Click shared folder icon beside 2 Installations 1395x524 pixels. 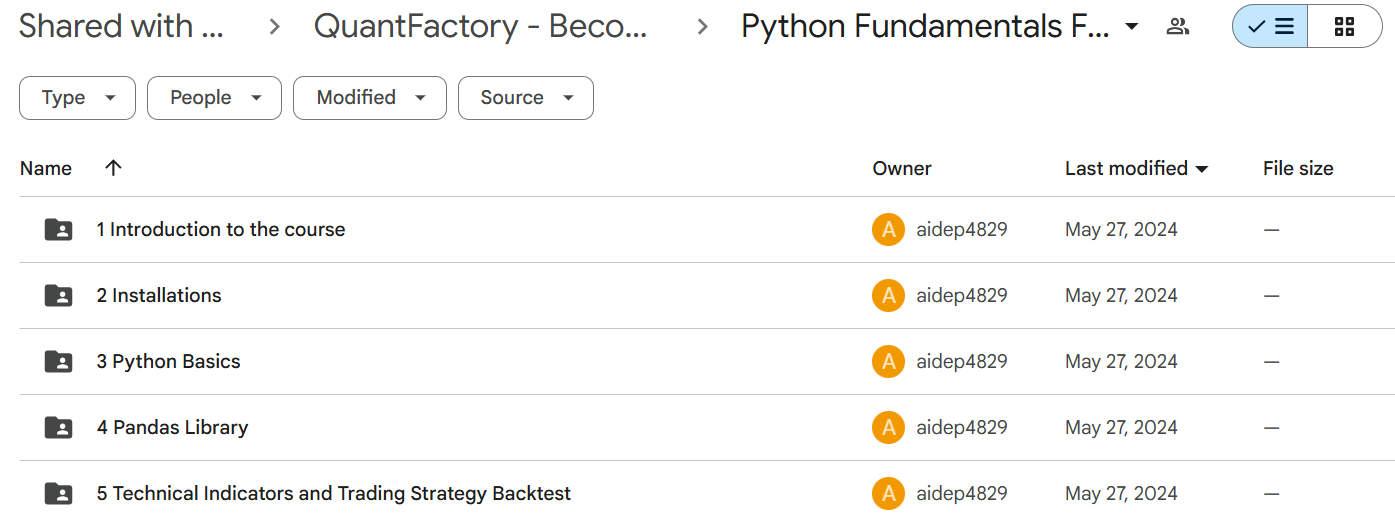(59, 296)
